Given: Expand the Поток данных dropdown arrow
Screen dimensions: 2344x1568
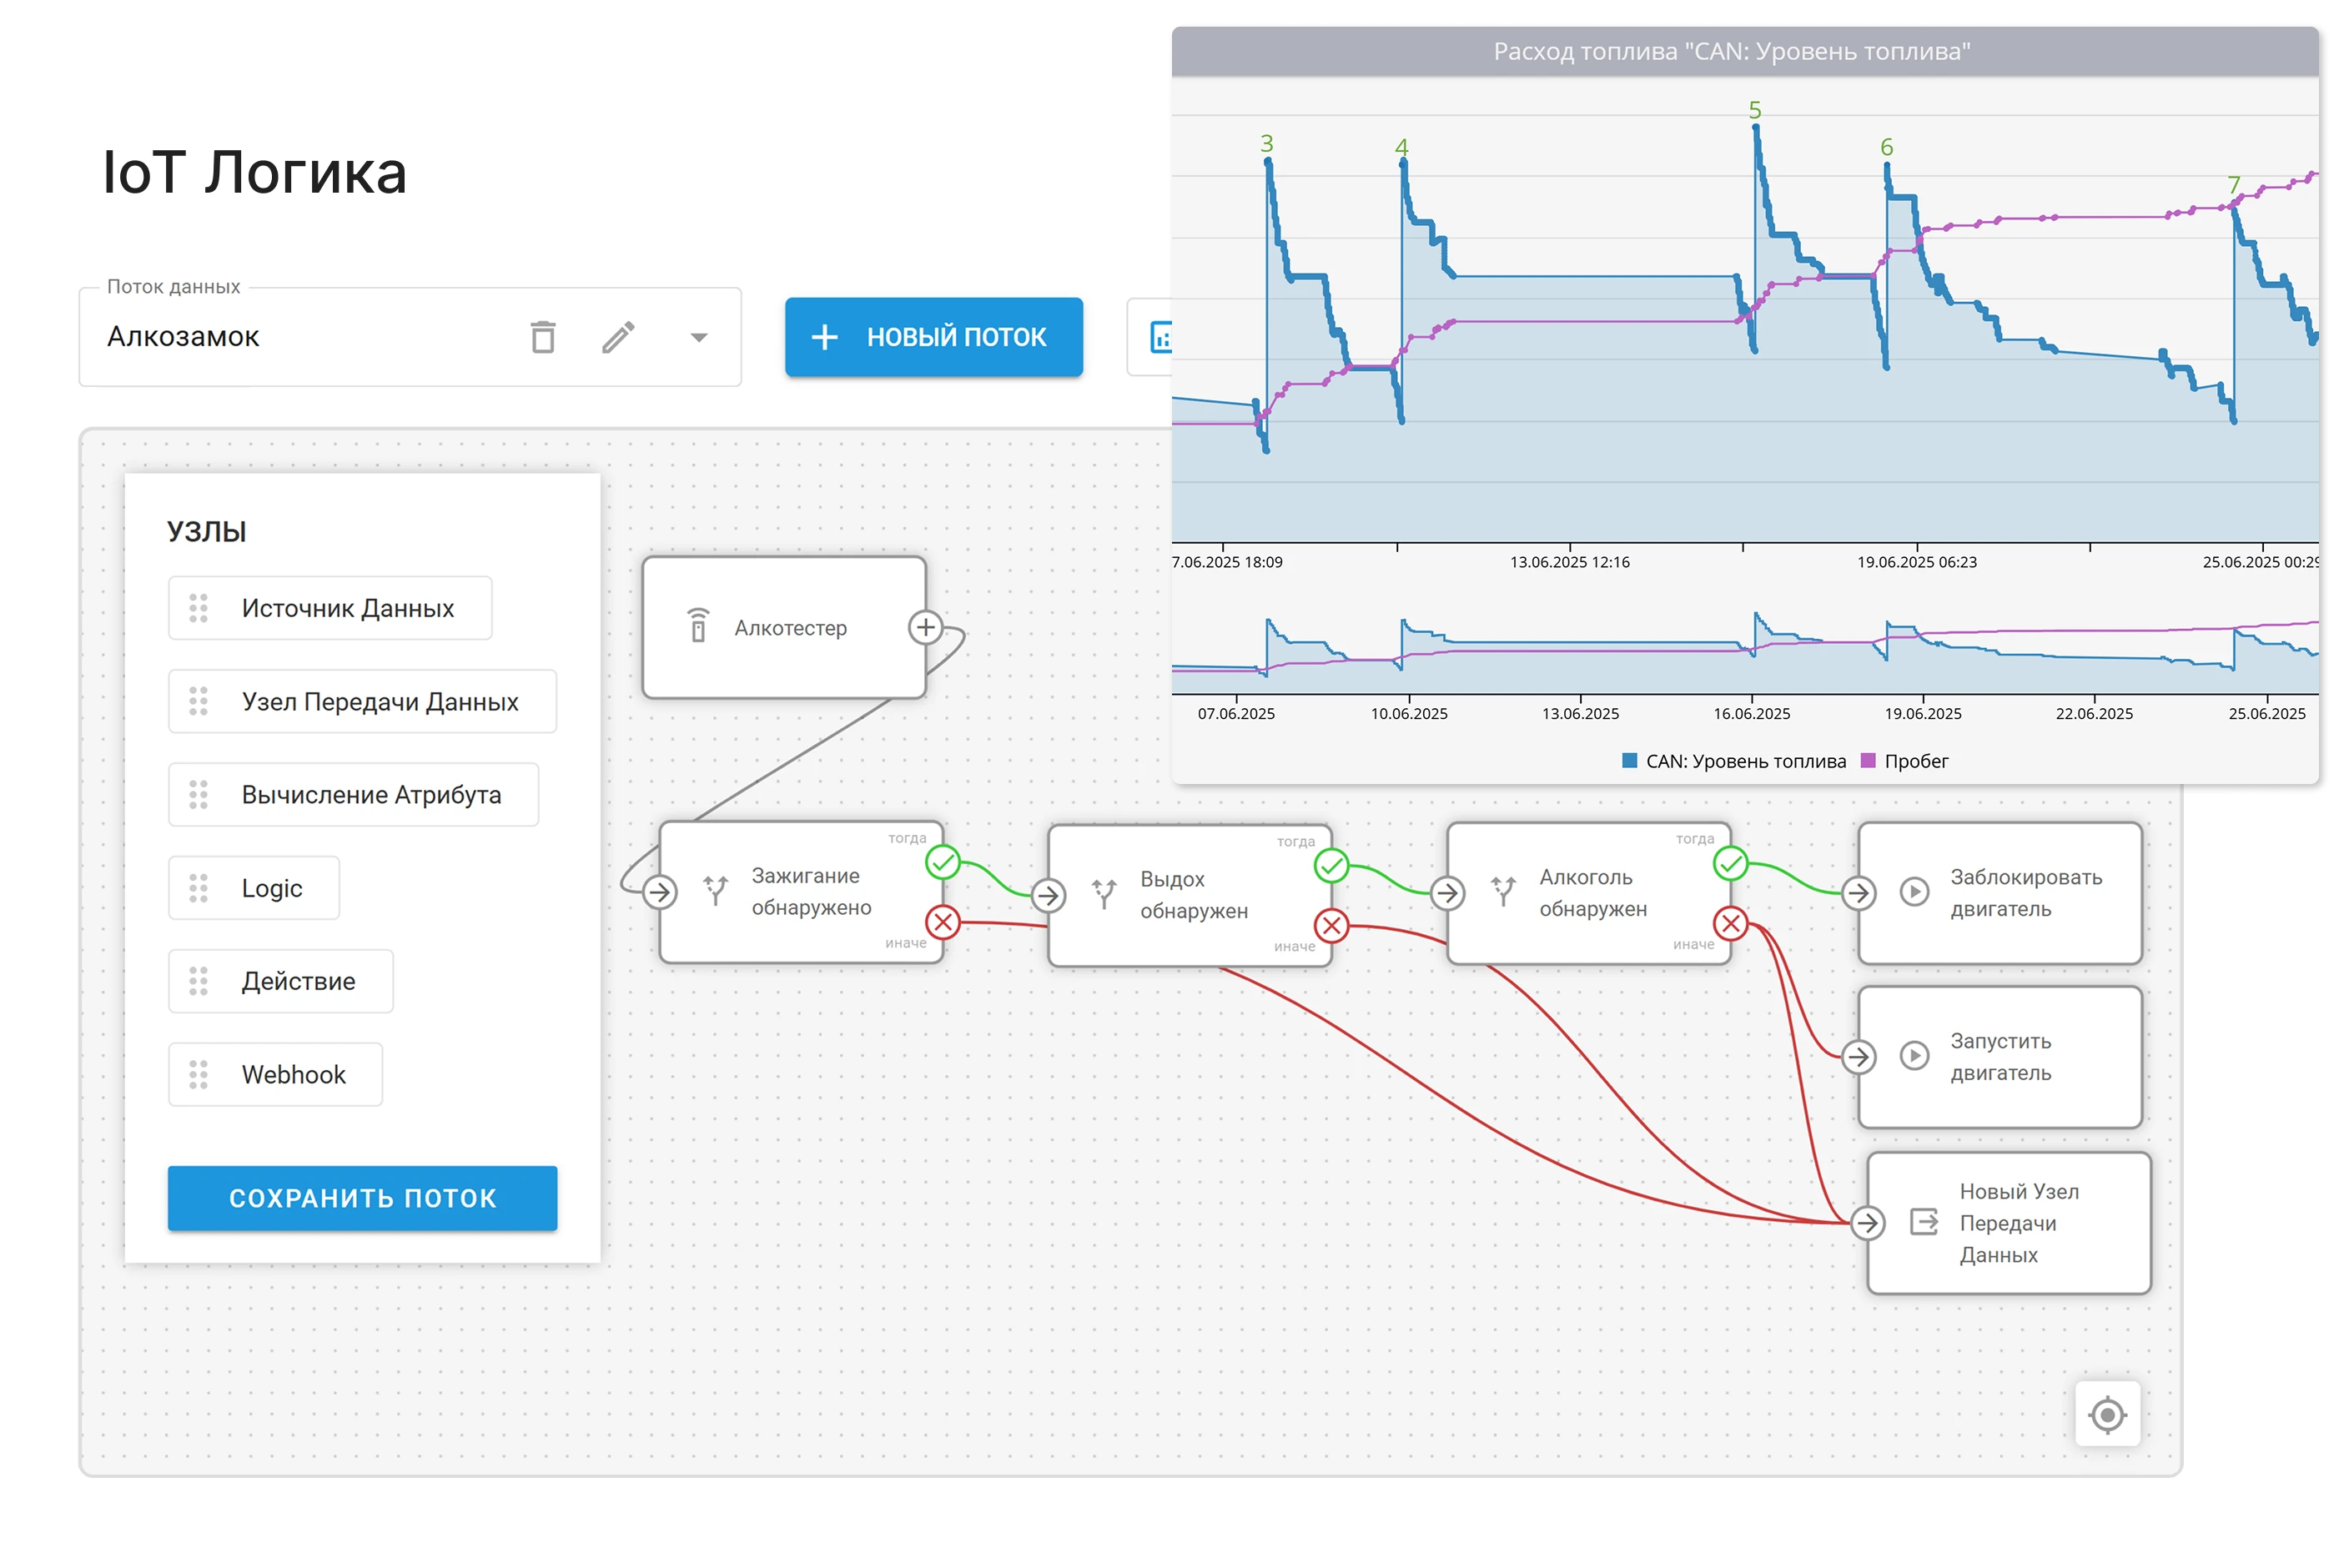Looking at the screenshot, I should click(699, 338).
